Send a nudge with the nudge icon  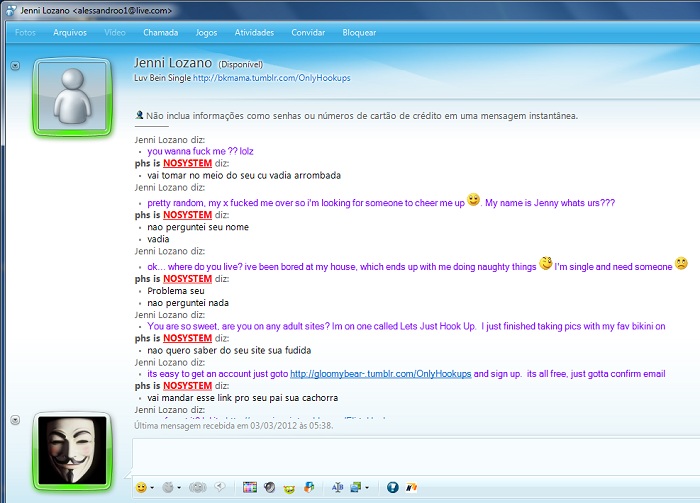[198, 487]
